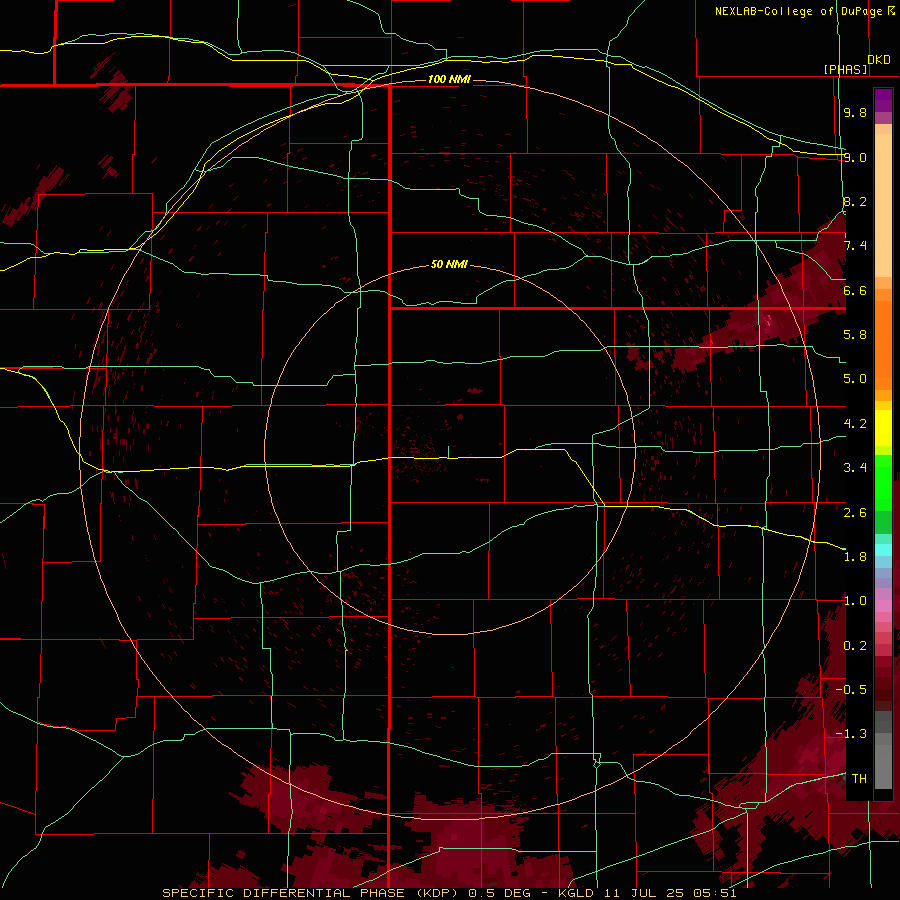Viewport: 900px width, 900px height.
Task: Click the 9.8 value on color scale
Action: [x=855, y=112]
